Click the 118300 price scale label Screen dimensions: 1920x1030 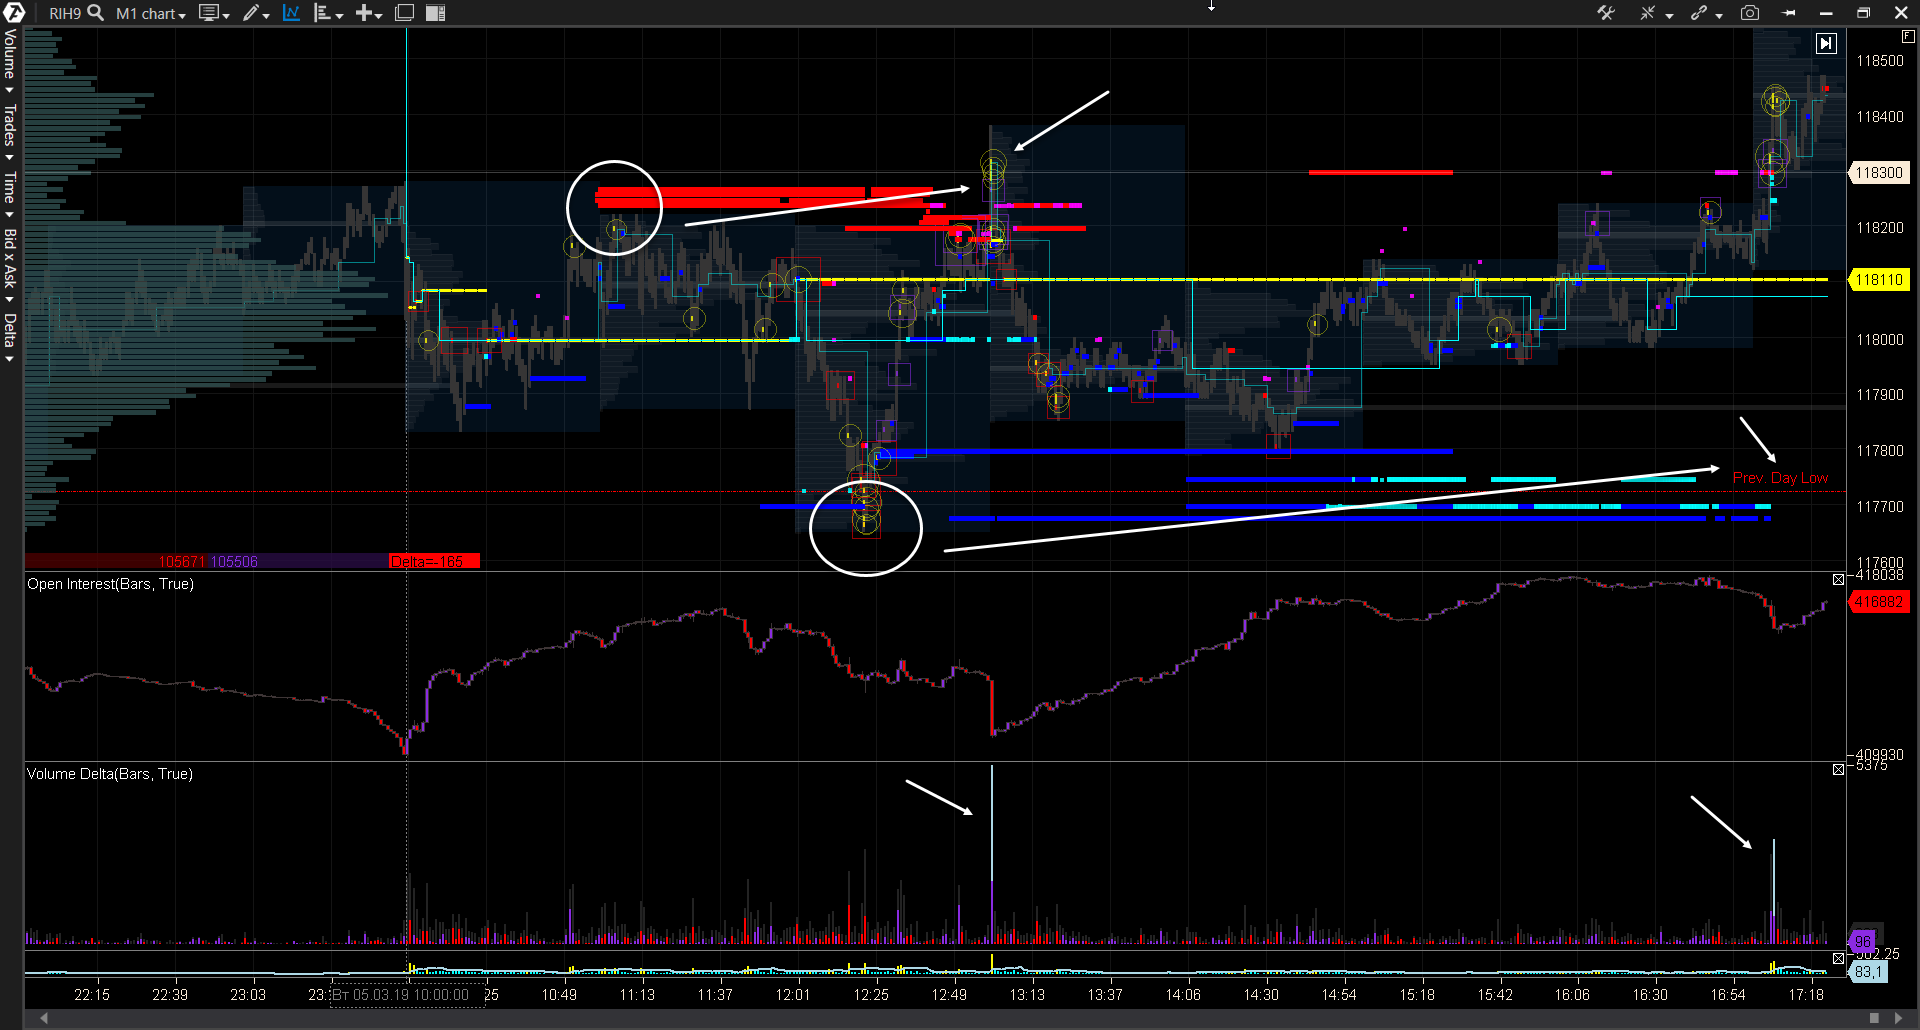pyautogui.click(x=1879, y=173)
